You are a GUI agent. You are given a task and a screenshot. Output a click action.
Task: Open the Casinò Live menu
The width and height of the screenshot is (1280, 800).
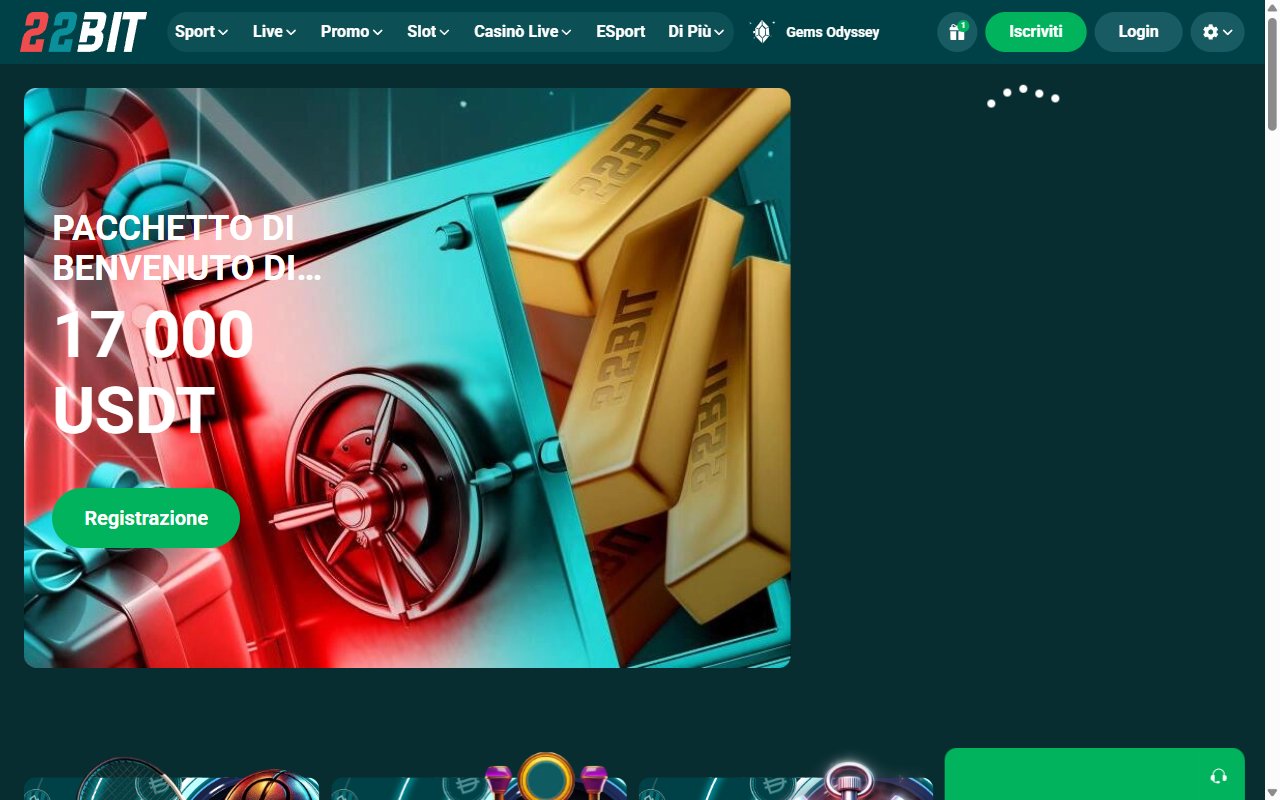point(522,32)
